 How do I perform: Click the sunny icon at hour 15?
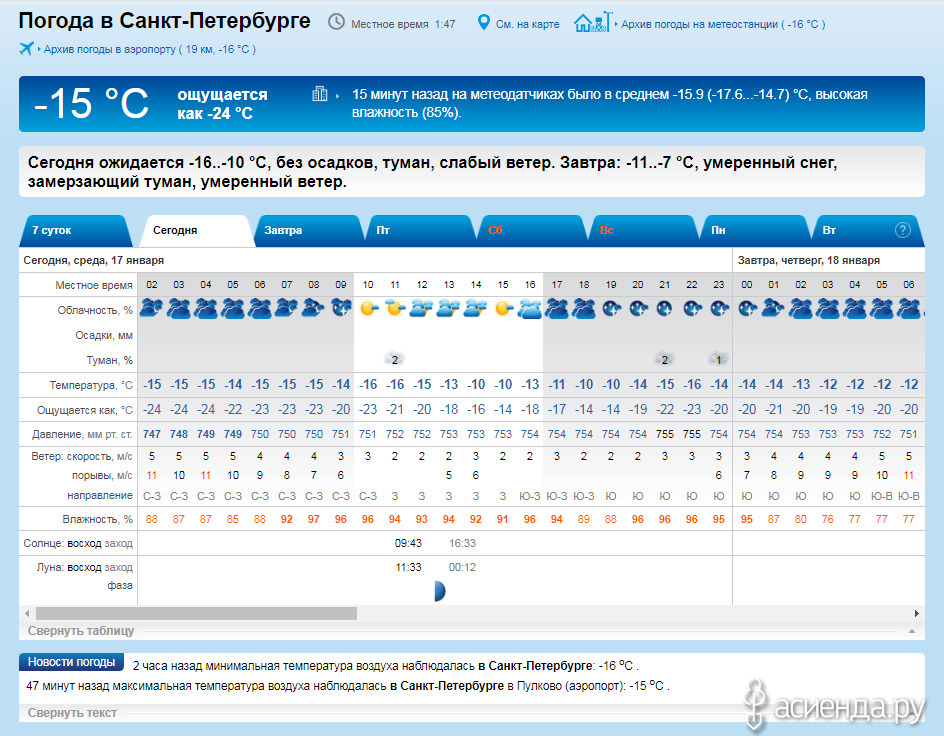(503, 309)
